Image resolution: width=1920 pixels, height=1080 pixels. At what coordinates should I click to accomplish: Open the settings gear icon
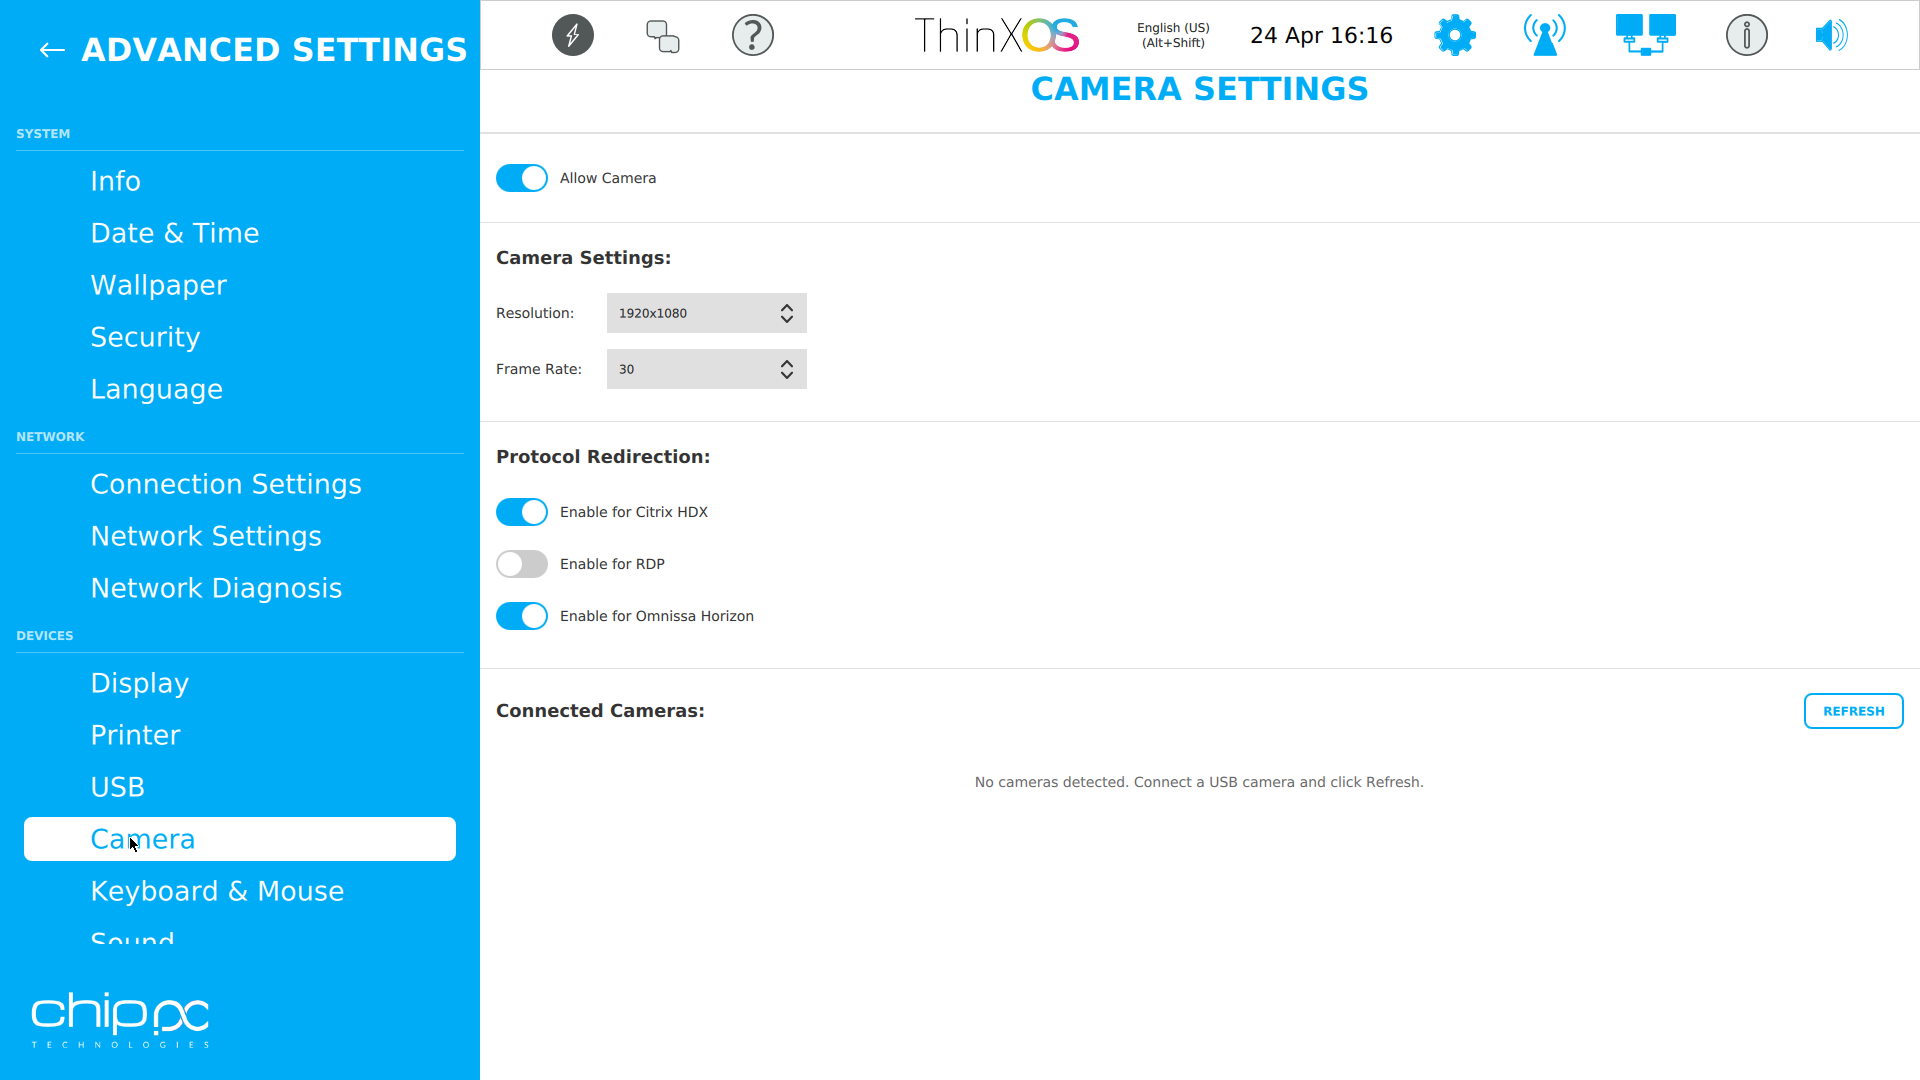click(1454, 35)
